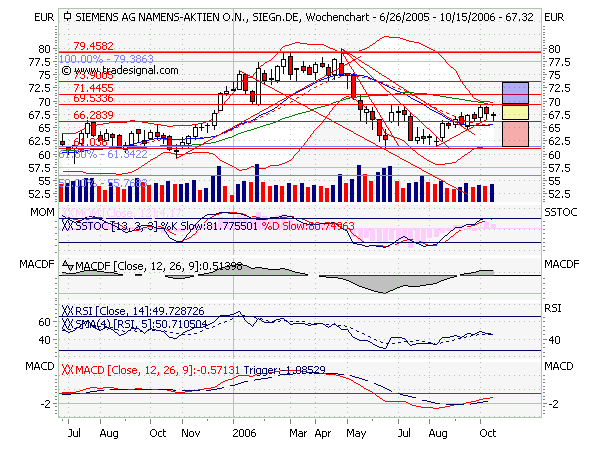Click the 66.2839 level label
The image size is (600, 450).
93,115
